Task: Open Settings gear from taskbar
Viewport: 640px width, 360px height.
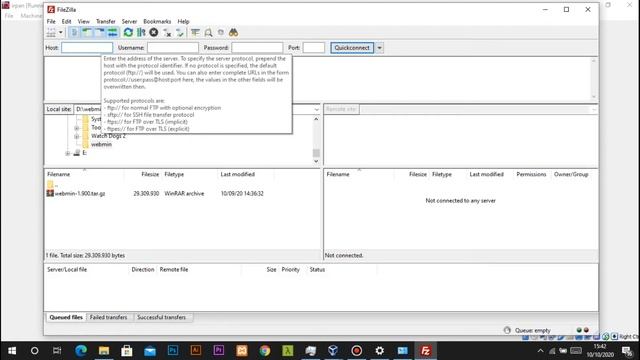Action: point(380,351)
